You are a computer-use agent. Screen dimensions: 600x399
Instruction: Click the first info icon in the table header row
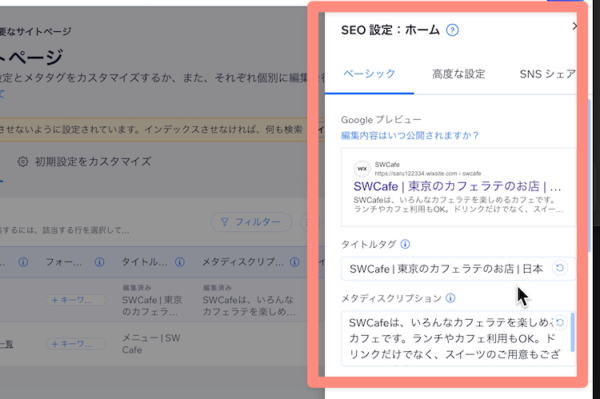click(x=23, y=262)
